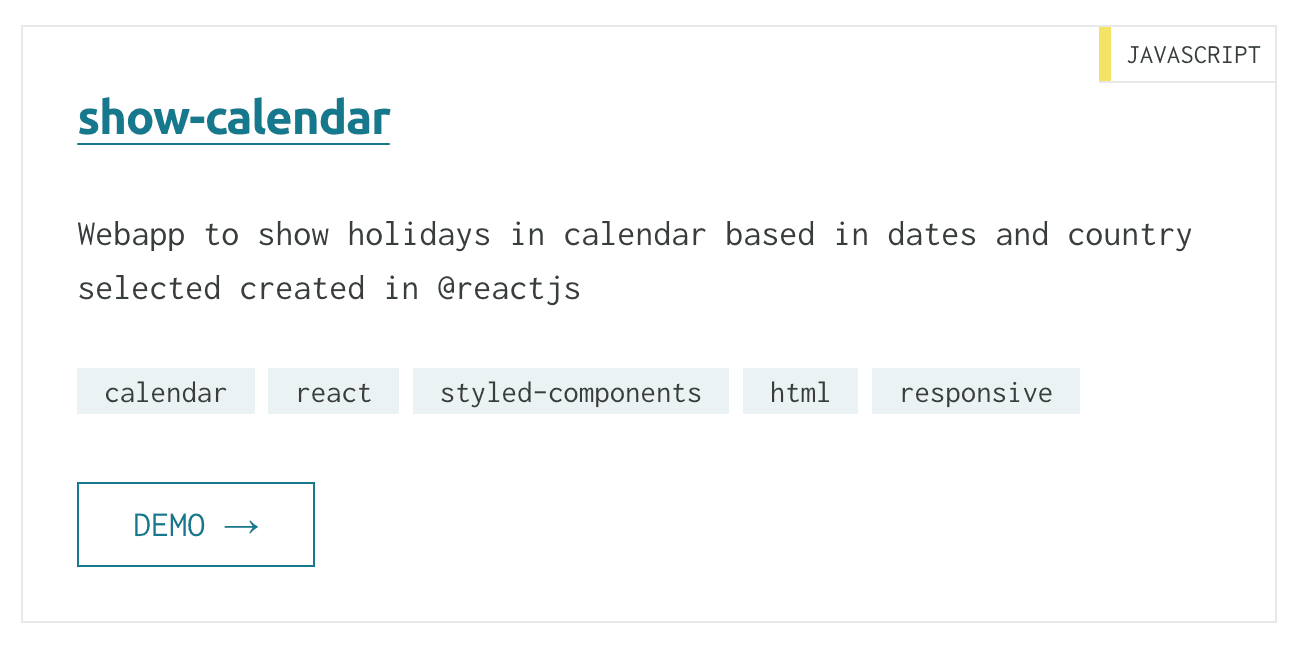1302x646 pixels.
Task: Select the JAVASCRIPT language label
Action: (1193, 55)
